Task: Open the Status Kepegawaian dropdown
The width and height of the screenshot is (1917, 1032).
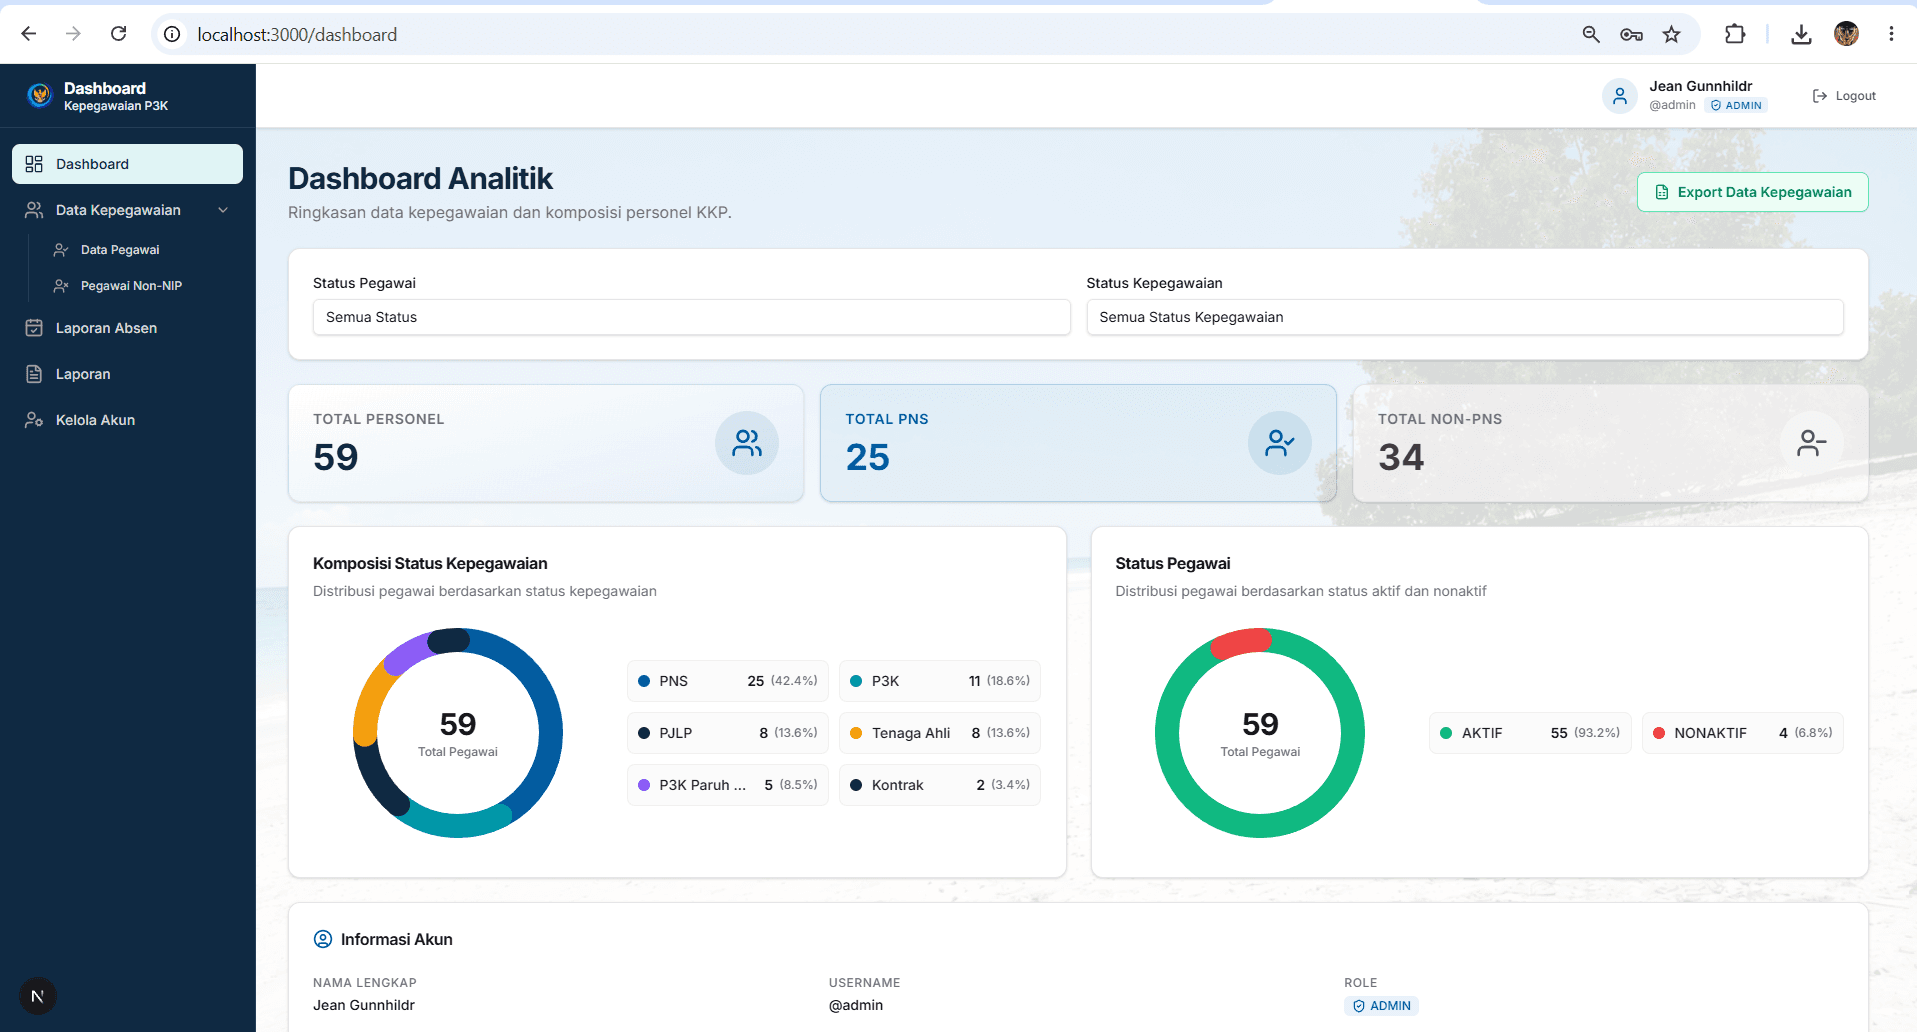Action: tap(1464, 317)
